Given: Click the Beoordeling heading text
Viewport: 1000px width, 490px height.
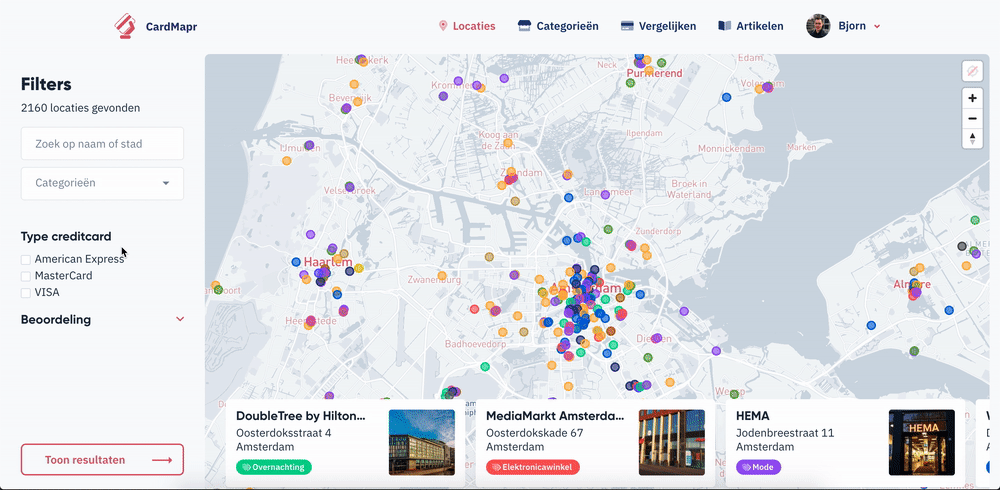Looking at the screenshot, I should (x=56, y=320).
